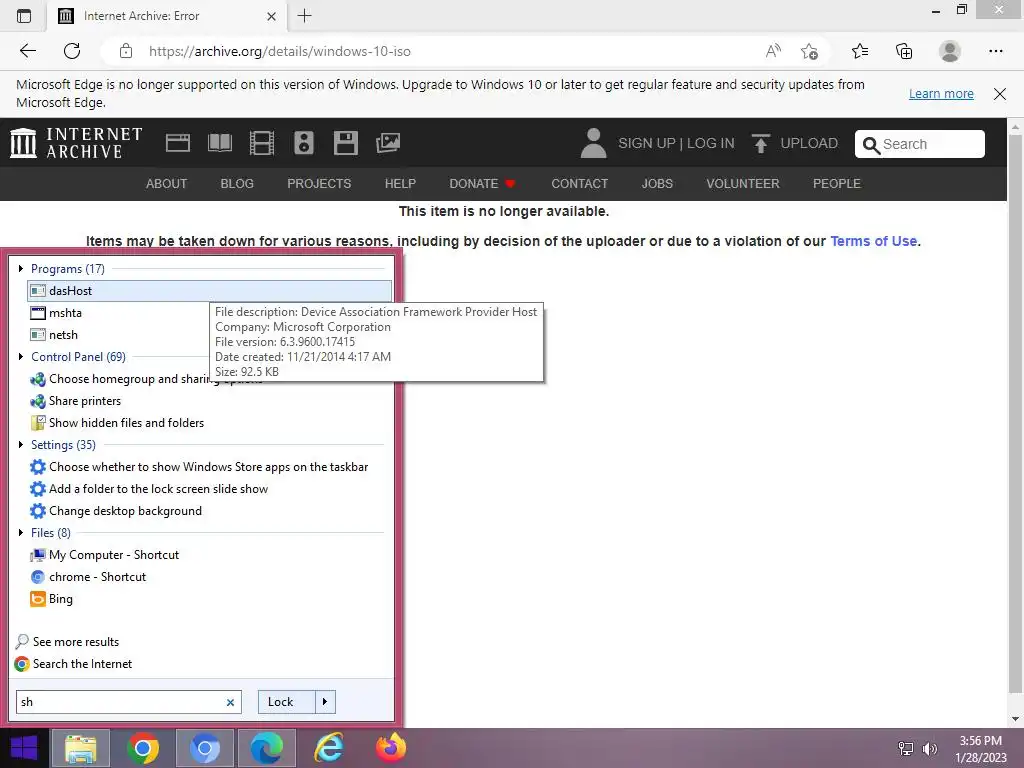This screenshot has height=768, width=1024.
Task: Open Chromium from the taskbar
Action: pyautogui.click(x=205, y=748)
